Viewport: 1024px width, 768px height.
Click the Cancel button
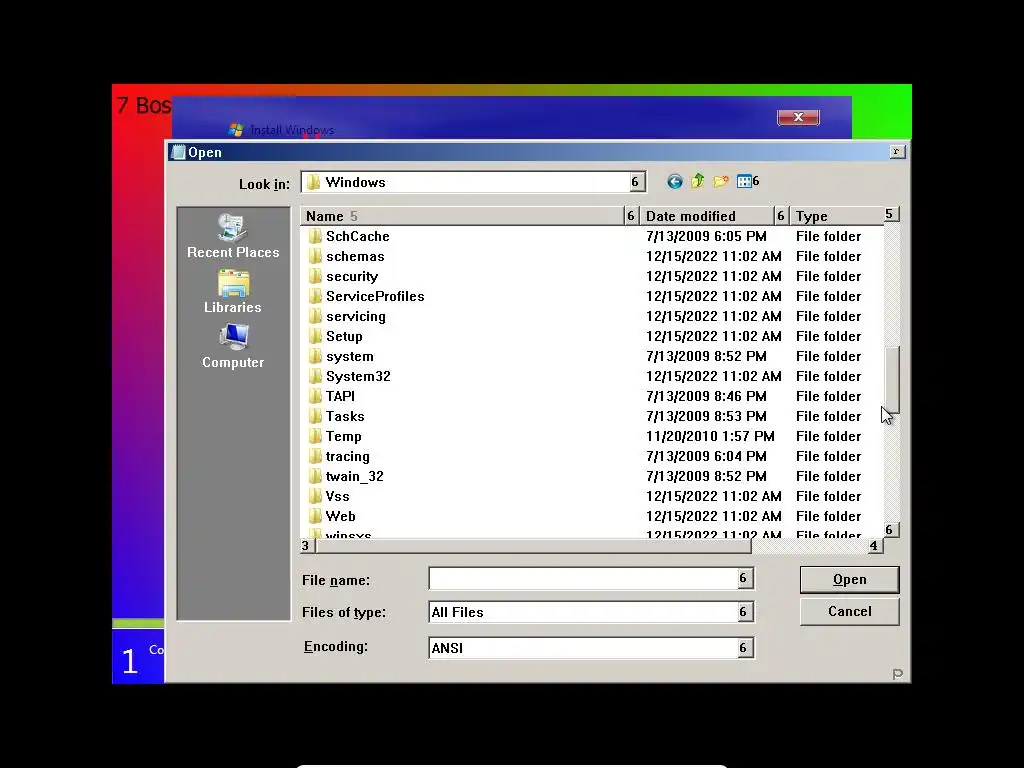[x=850, y=611]
